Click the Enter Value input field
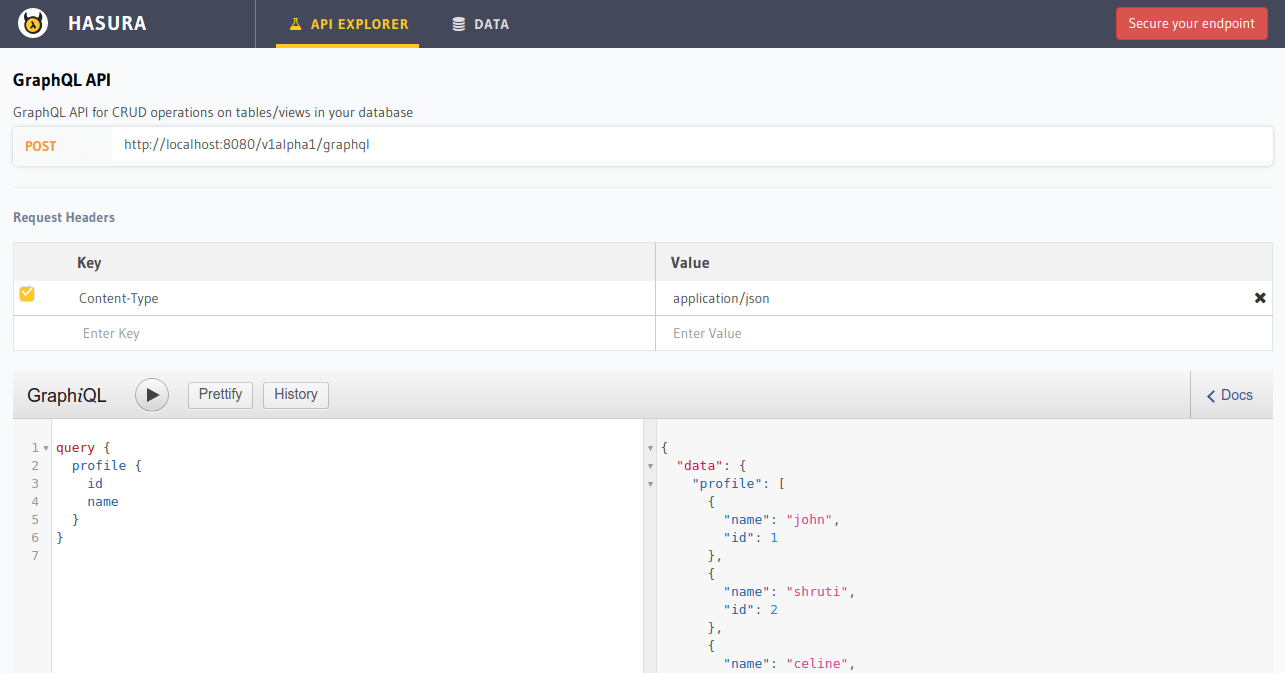This screenshot has height=673, width=1285. pos(963,333)
